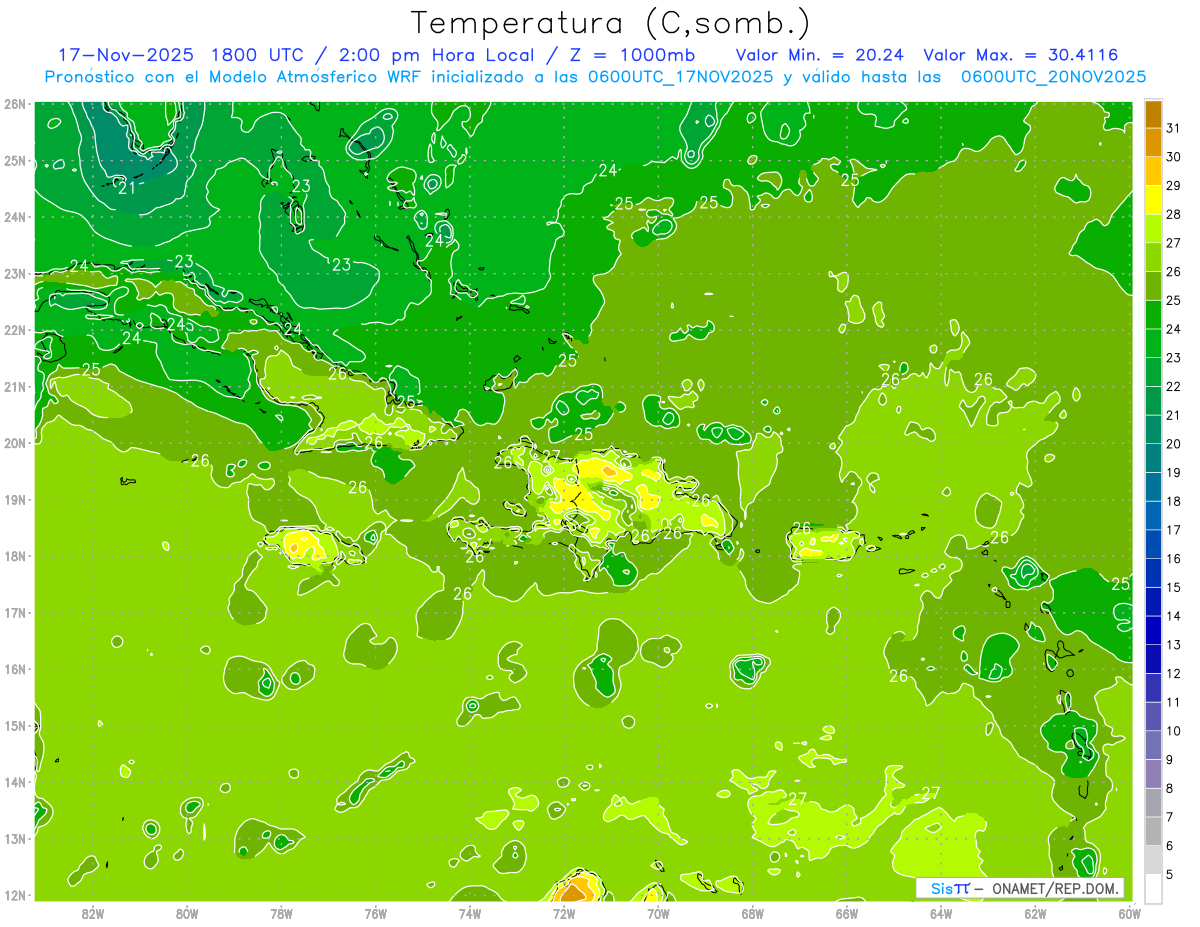1200x927 pixels.
Task: Click the 14N latitude axis label
Action: tap(16, 782)
